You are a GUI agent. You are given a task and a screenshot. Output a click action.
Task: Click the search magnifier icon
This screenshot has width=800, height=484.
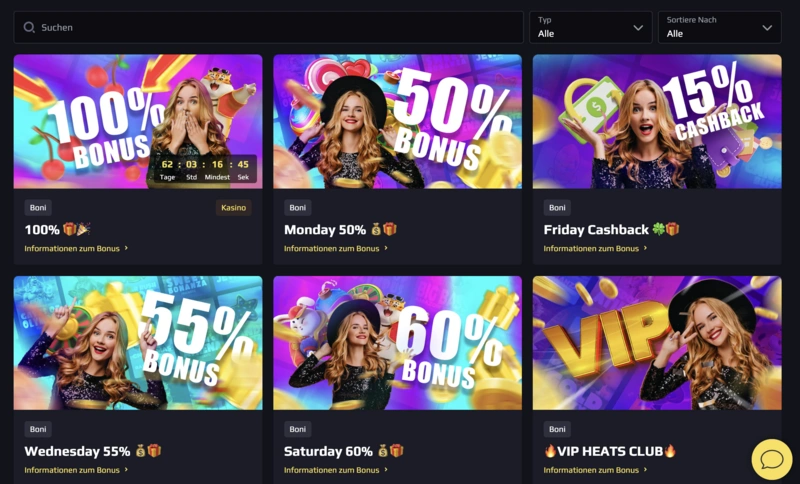tap(29, 27)
